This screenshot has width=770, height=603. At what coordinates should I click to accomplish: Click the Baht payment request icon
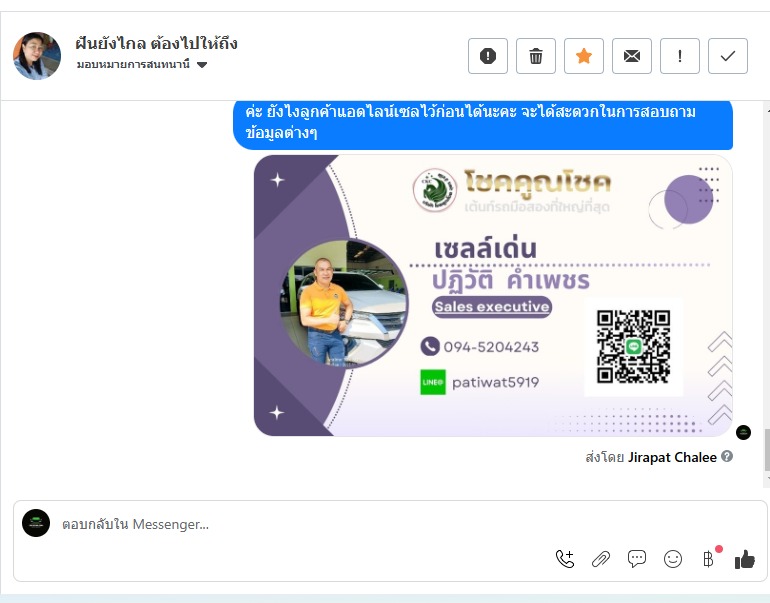(709, 559)
